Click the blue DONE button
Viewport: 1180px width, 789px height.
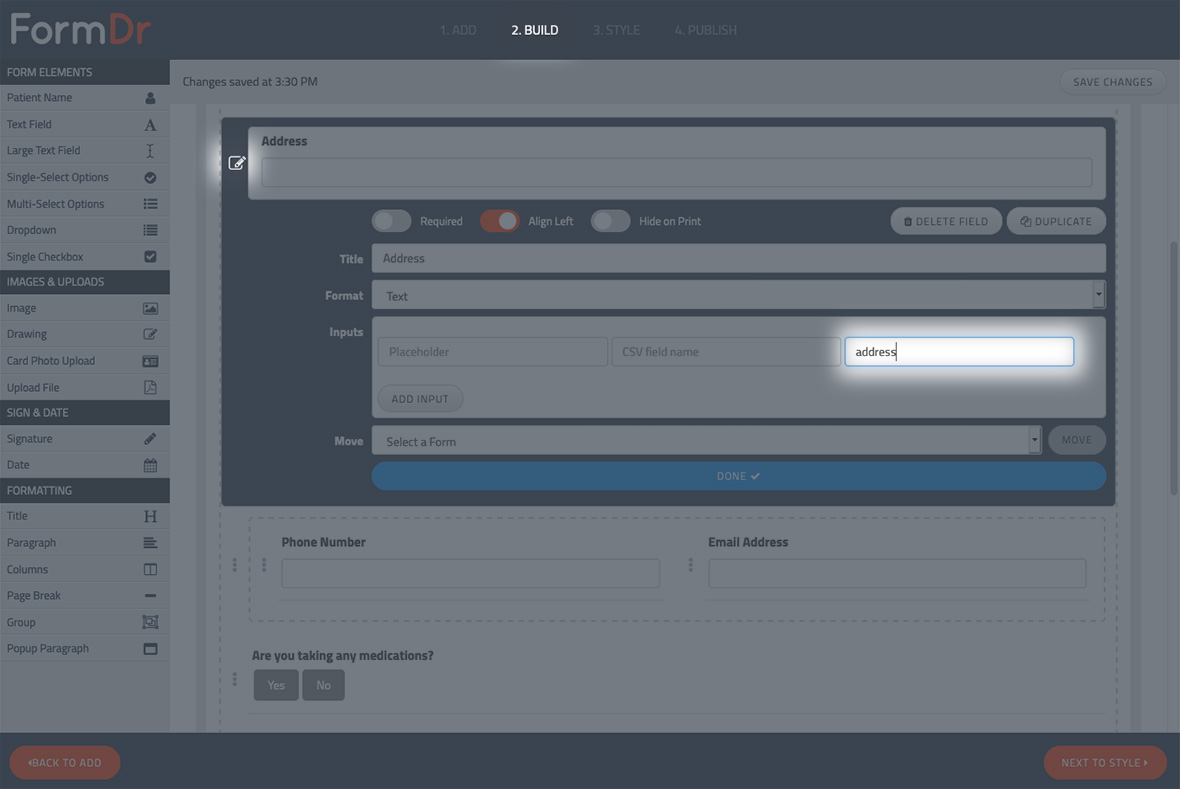[739, 476]
